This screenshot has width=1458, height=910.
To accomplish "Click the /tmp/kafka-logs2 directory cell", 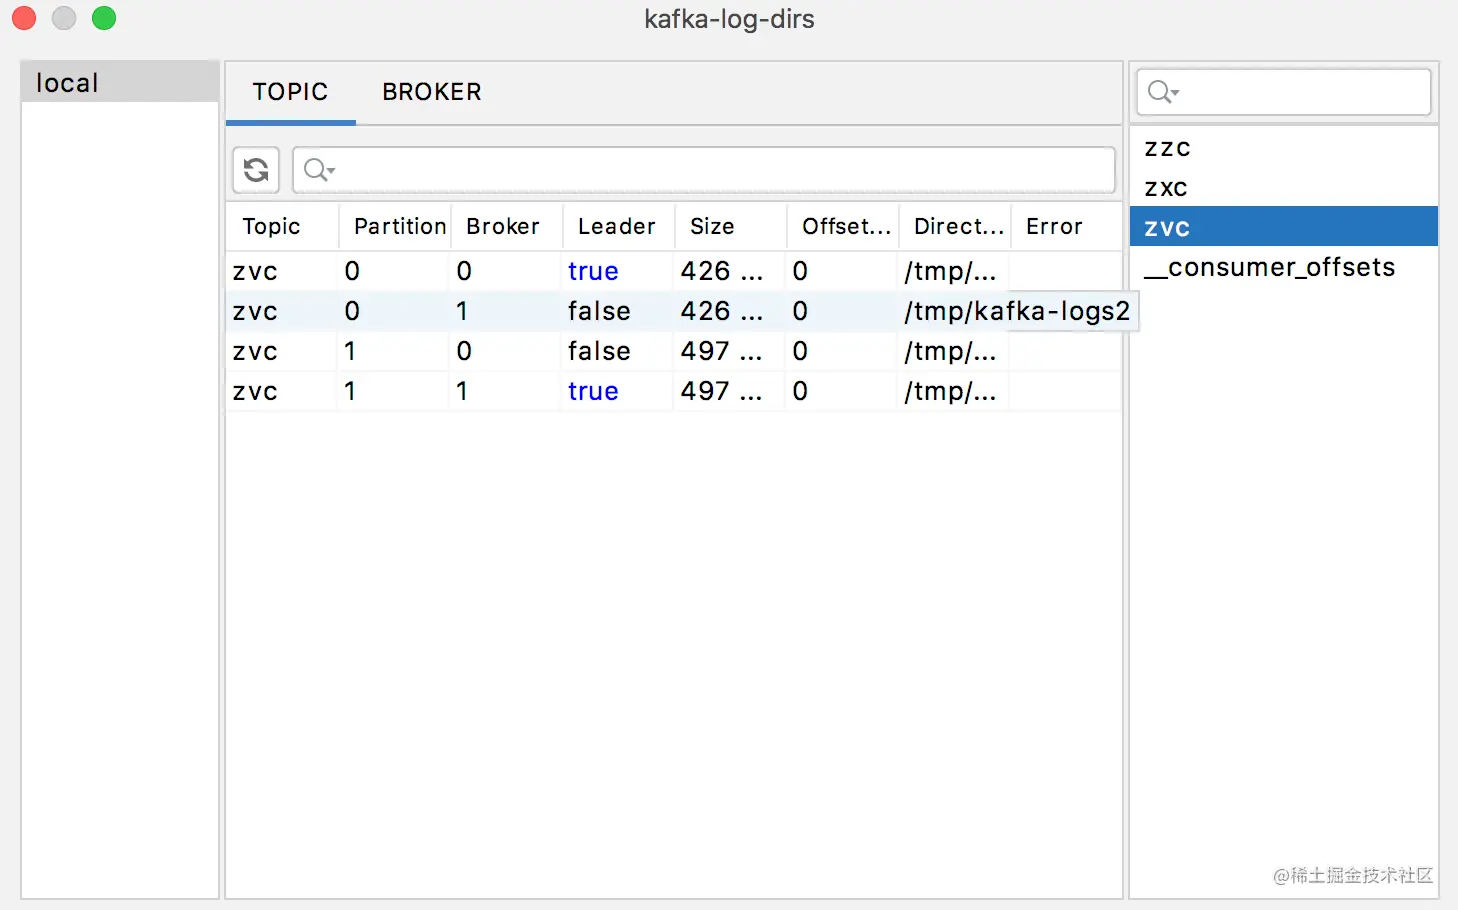I will [x=1016, y=311].
